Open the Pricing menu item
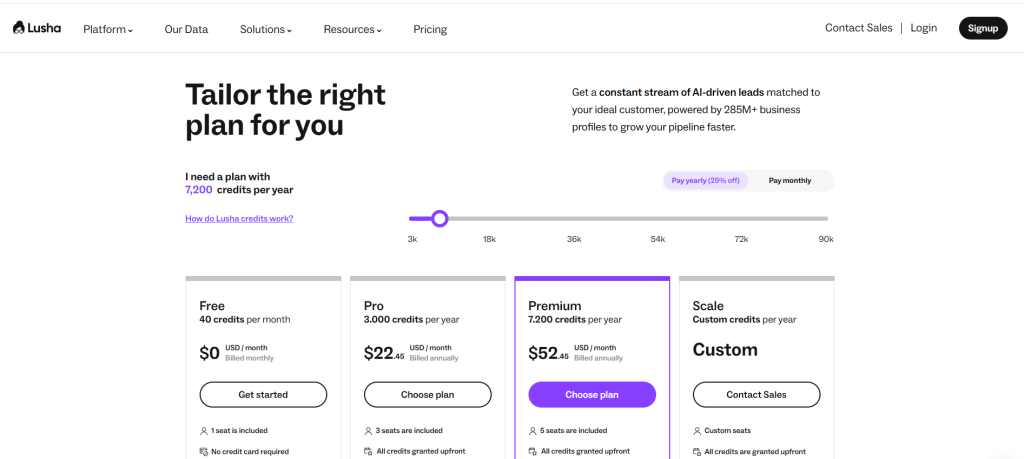 (430, 29)
